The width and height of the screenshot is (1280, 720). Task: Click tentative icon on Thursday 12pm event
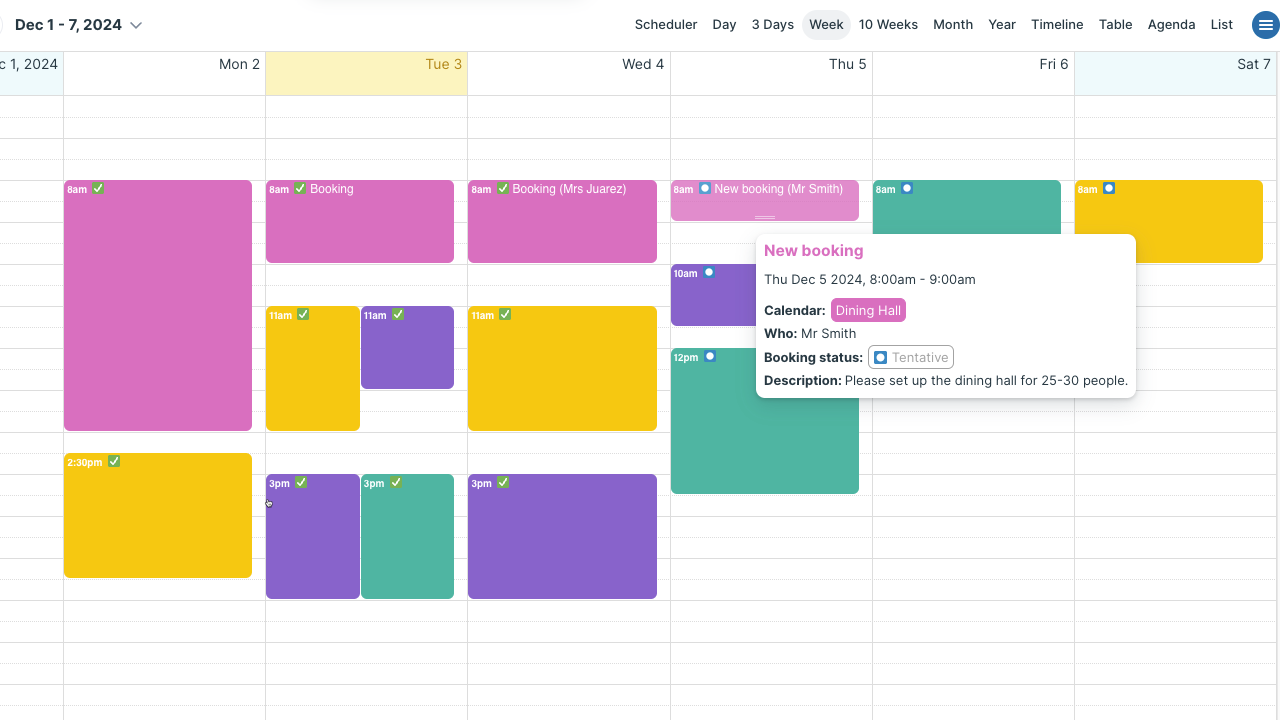coord(710,356)
